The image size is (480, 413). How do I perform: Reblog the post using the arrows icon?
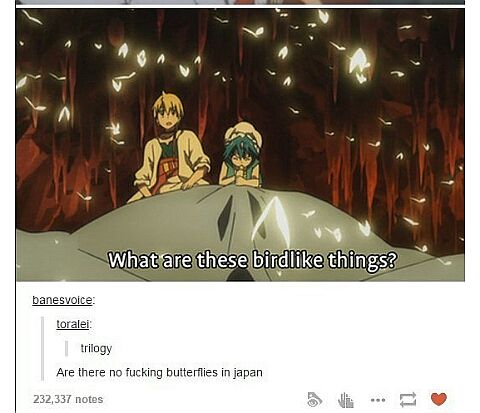pos(408,399)
